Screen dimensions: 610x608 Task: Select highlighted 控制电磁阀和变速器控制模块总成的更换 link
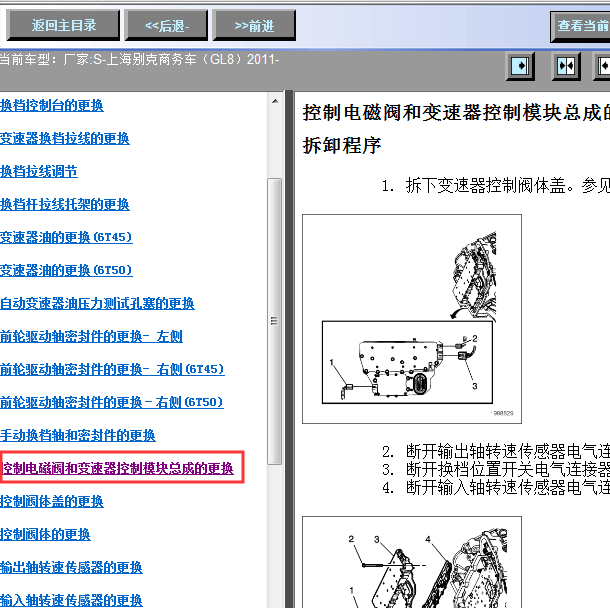point(117,468)
